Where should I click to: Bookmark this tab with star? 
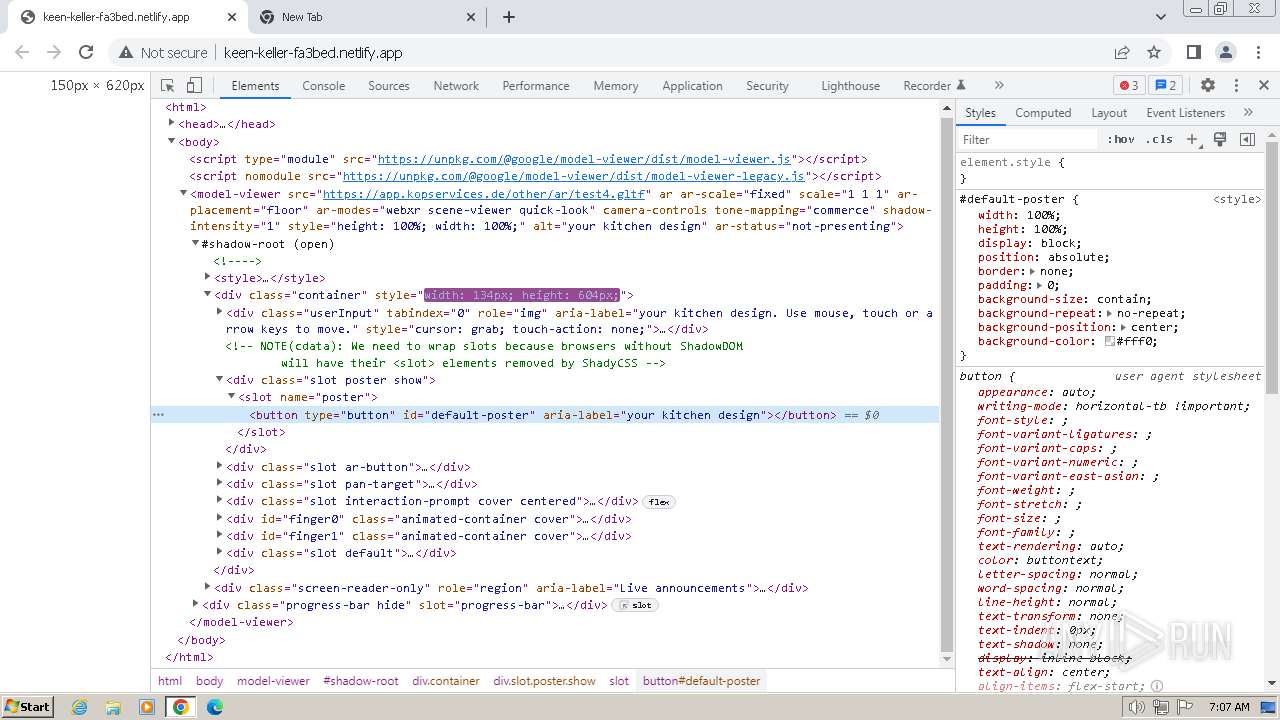coord(1154,52)
